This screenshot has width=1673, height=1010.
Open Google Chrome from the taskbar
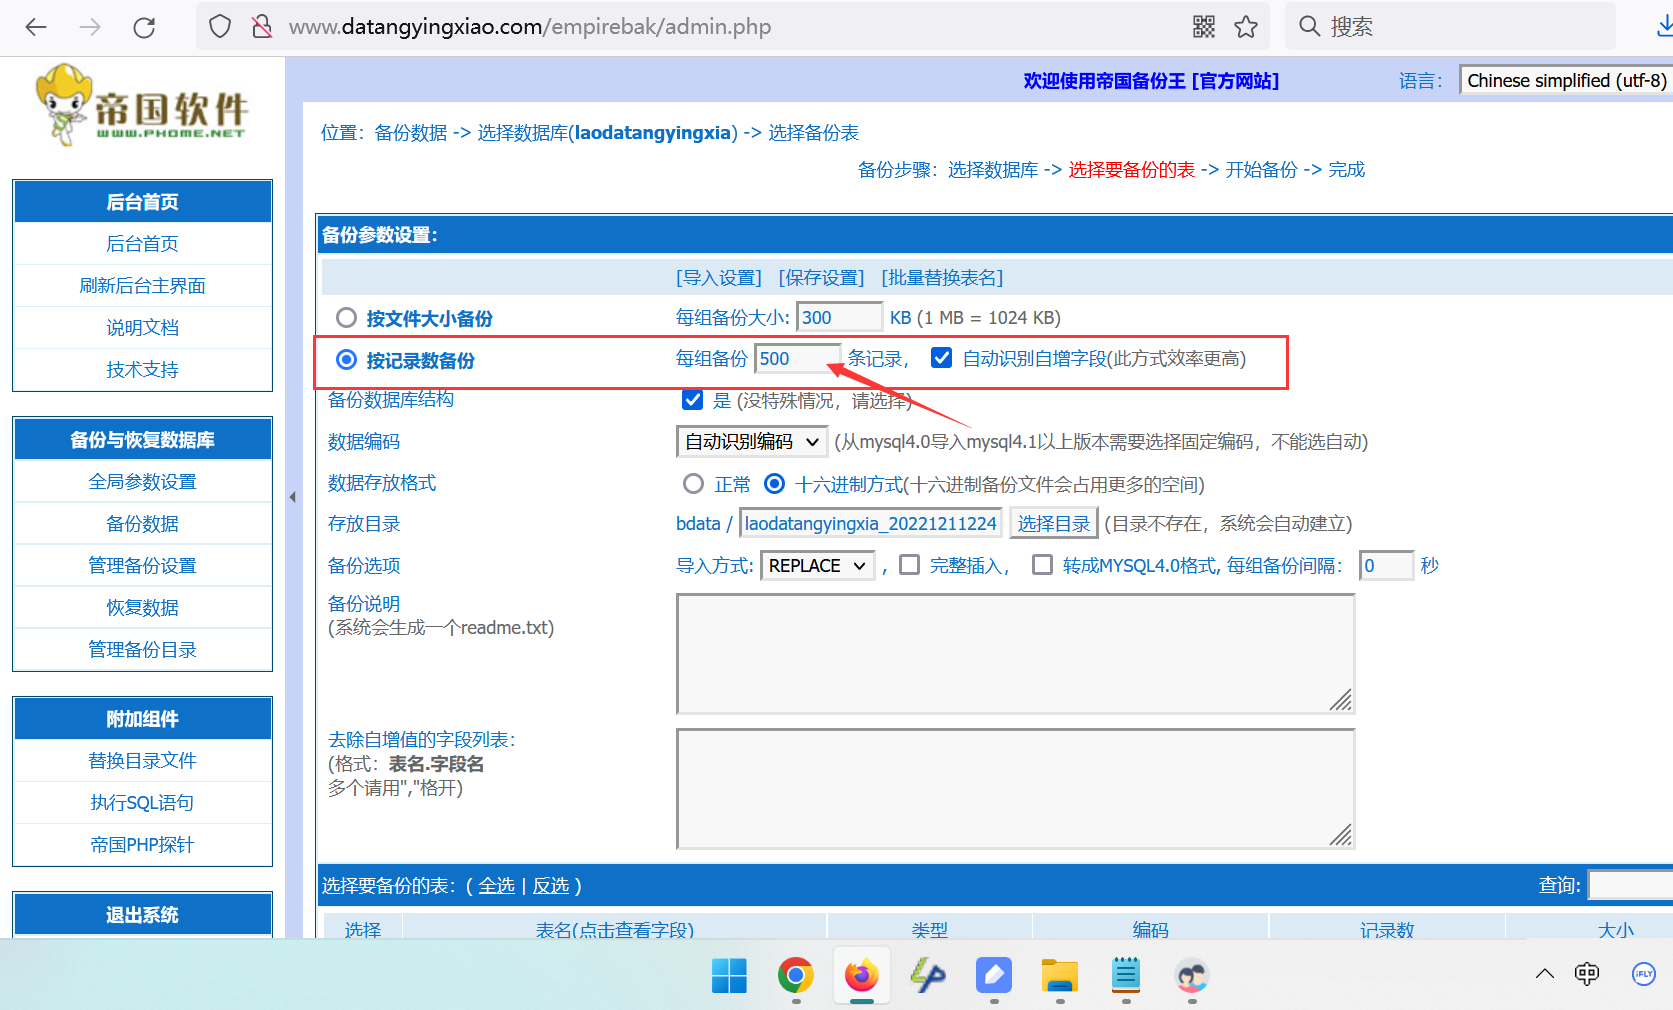(x=796, y=976)
